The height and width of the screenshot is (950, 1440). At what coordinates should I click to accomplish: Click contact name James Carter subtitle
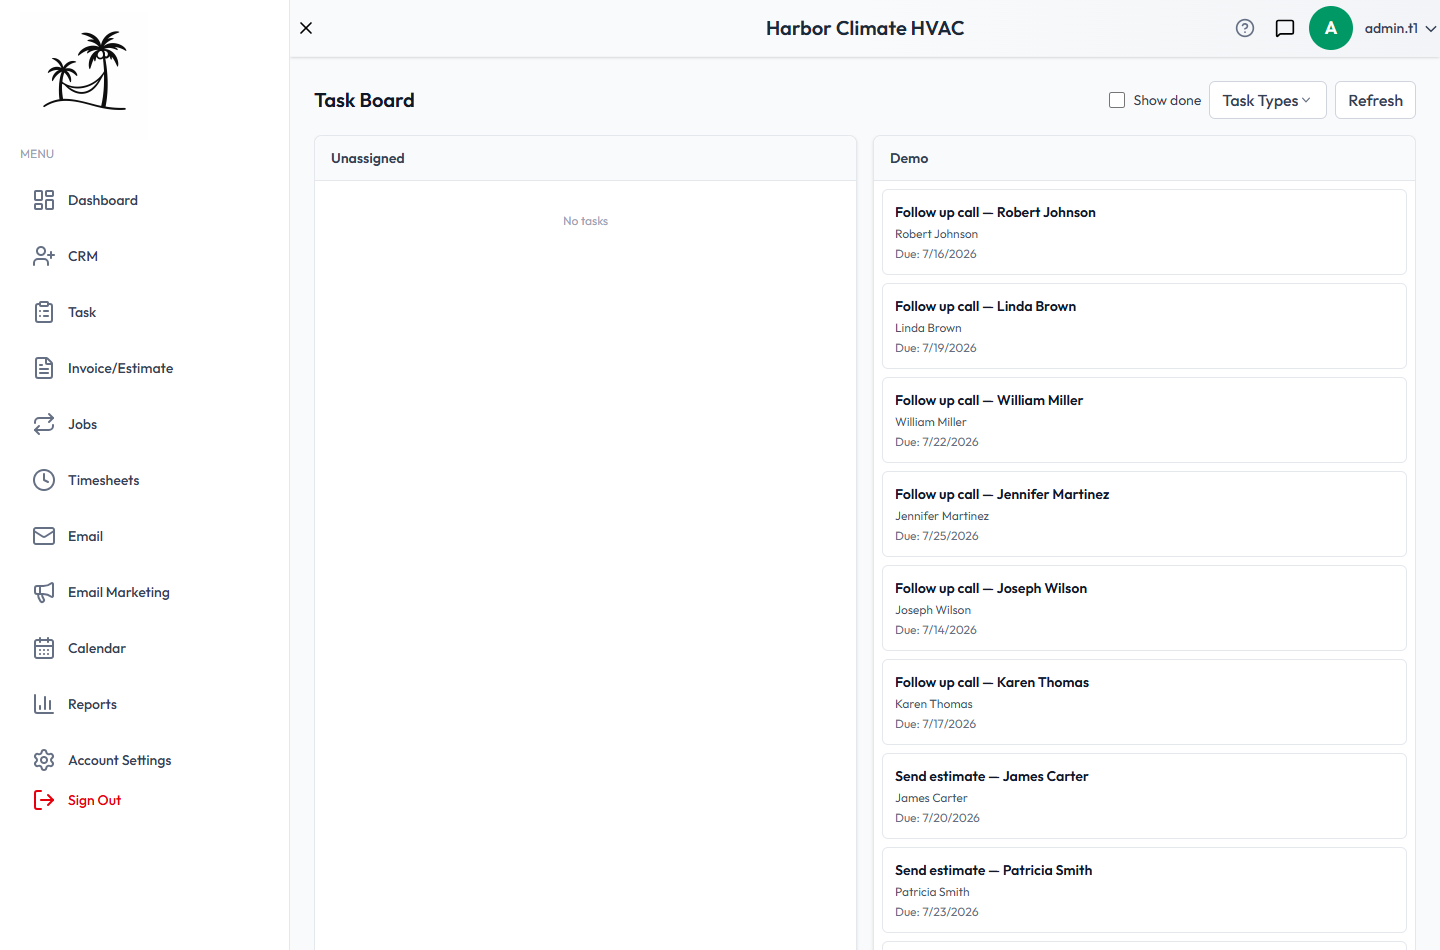click(x=931, y=798)
